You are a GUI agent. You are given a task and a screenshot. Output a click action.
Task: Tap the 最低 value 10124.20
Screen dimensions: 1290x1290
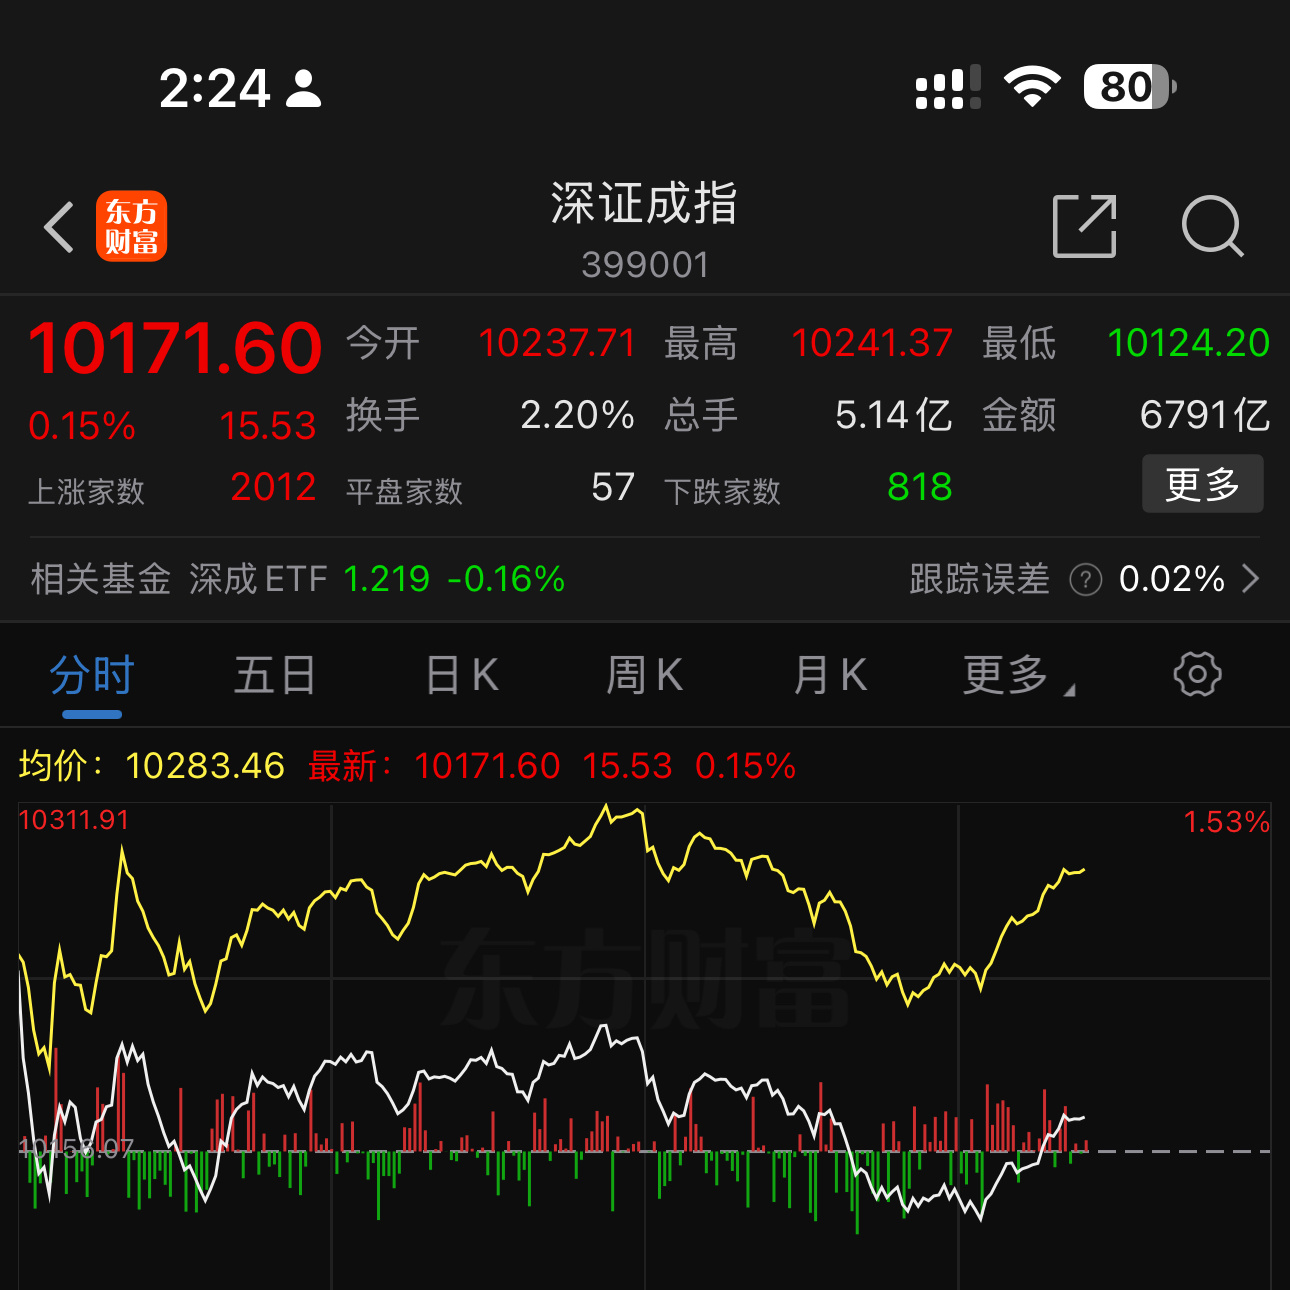coord(1189,343)
